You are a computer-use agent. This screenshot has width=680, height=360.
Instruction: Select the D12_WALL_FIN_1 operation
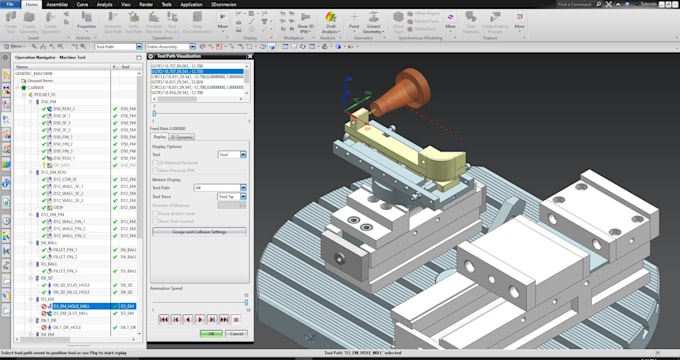click(69, 221)
